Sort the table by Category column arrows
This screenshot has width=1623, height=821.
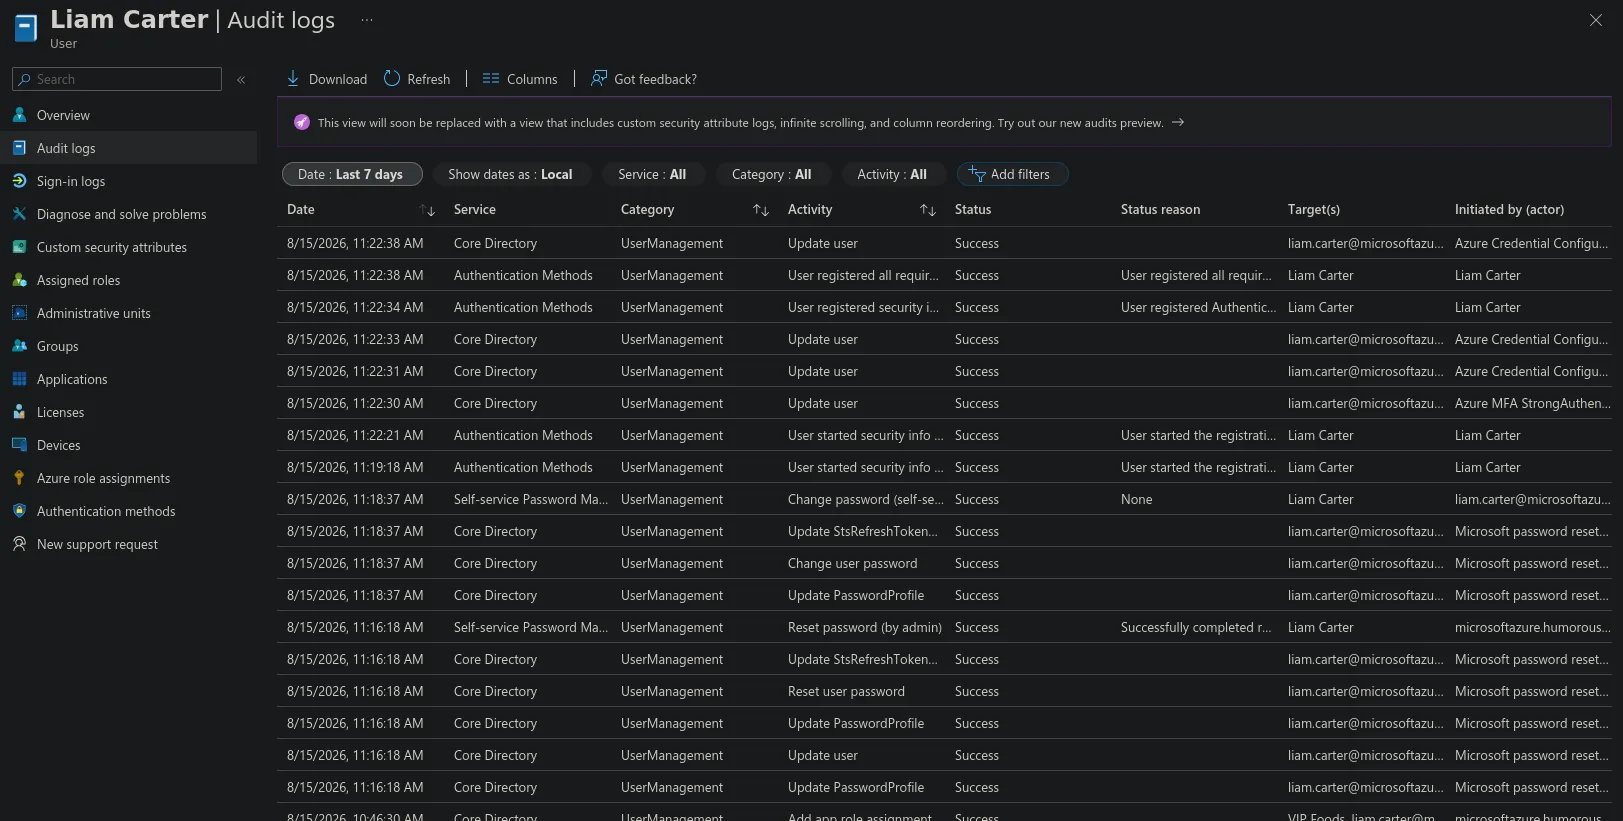click(761, 210)
